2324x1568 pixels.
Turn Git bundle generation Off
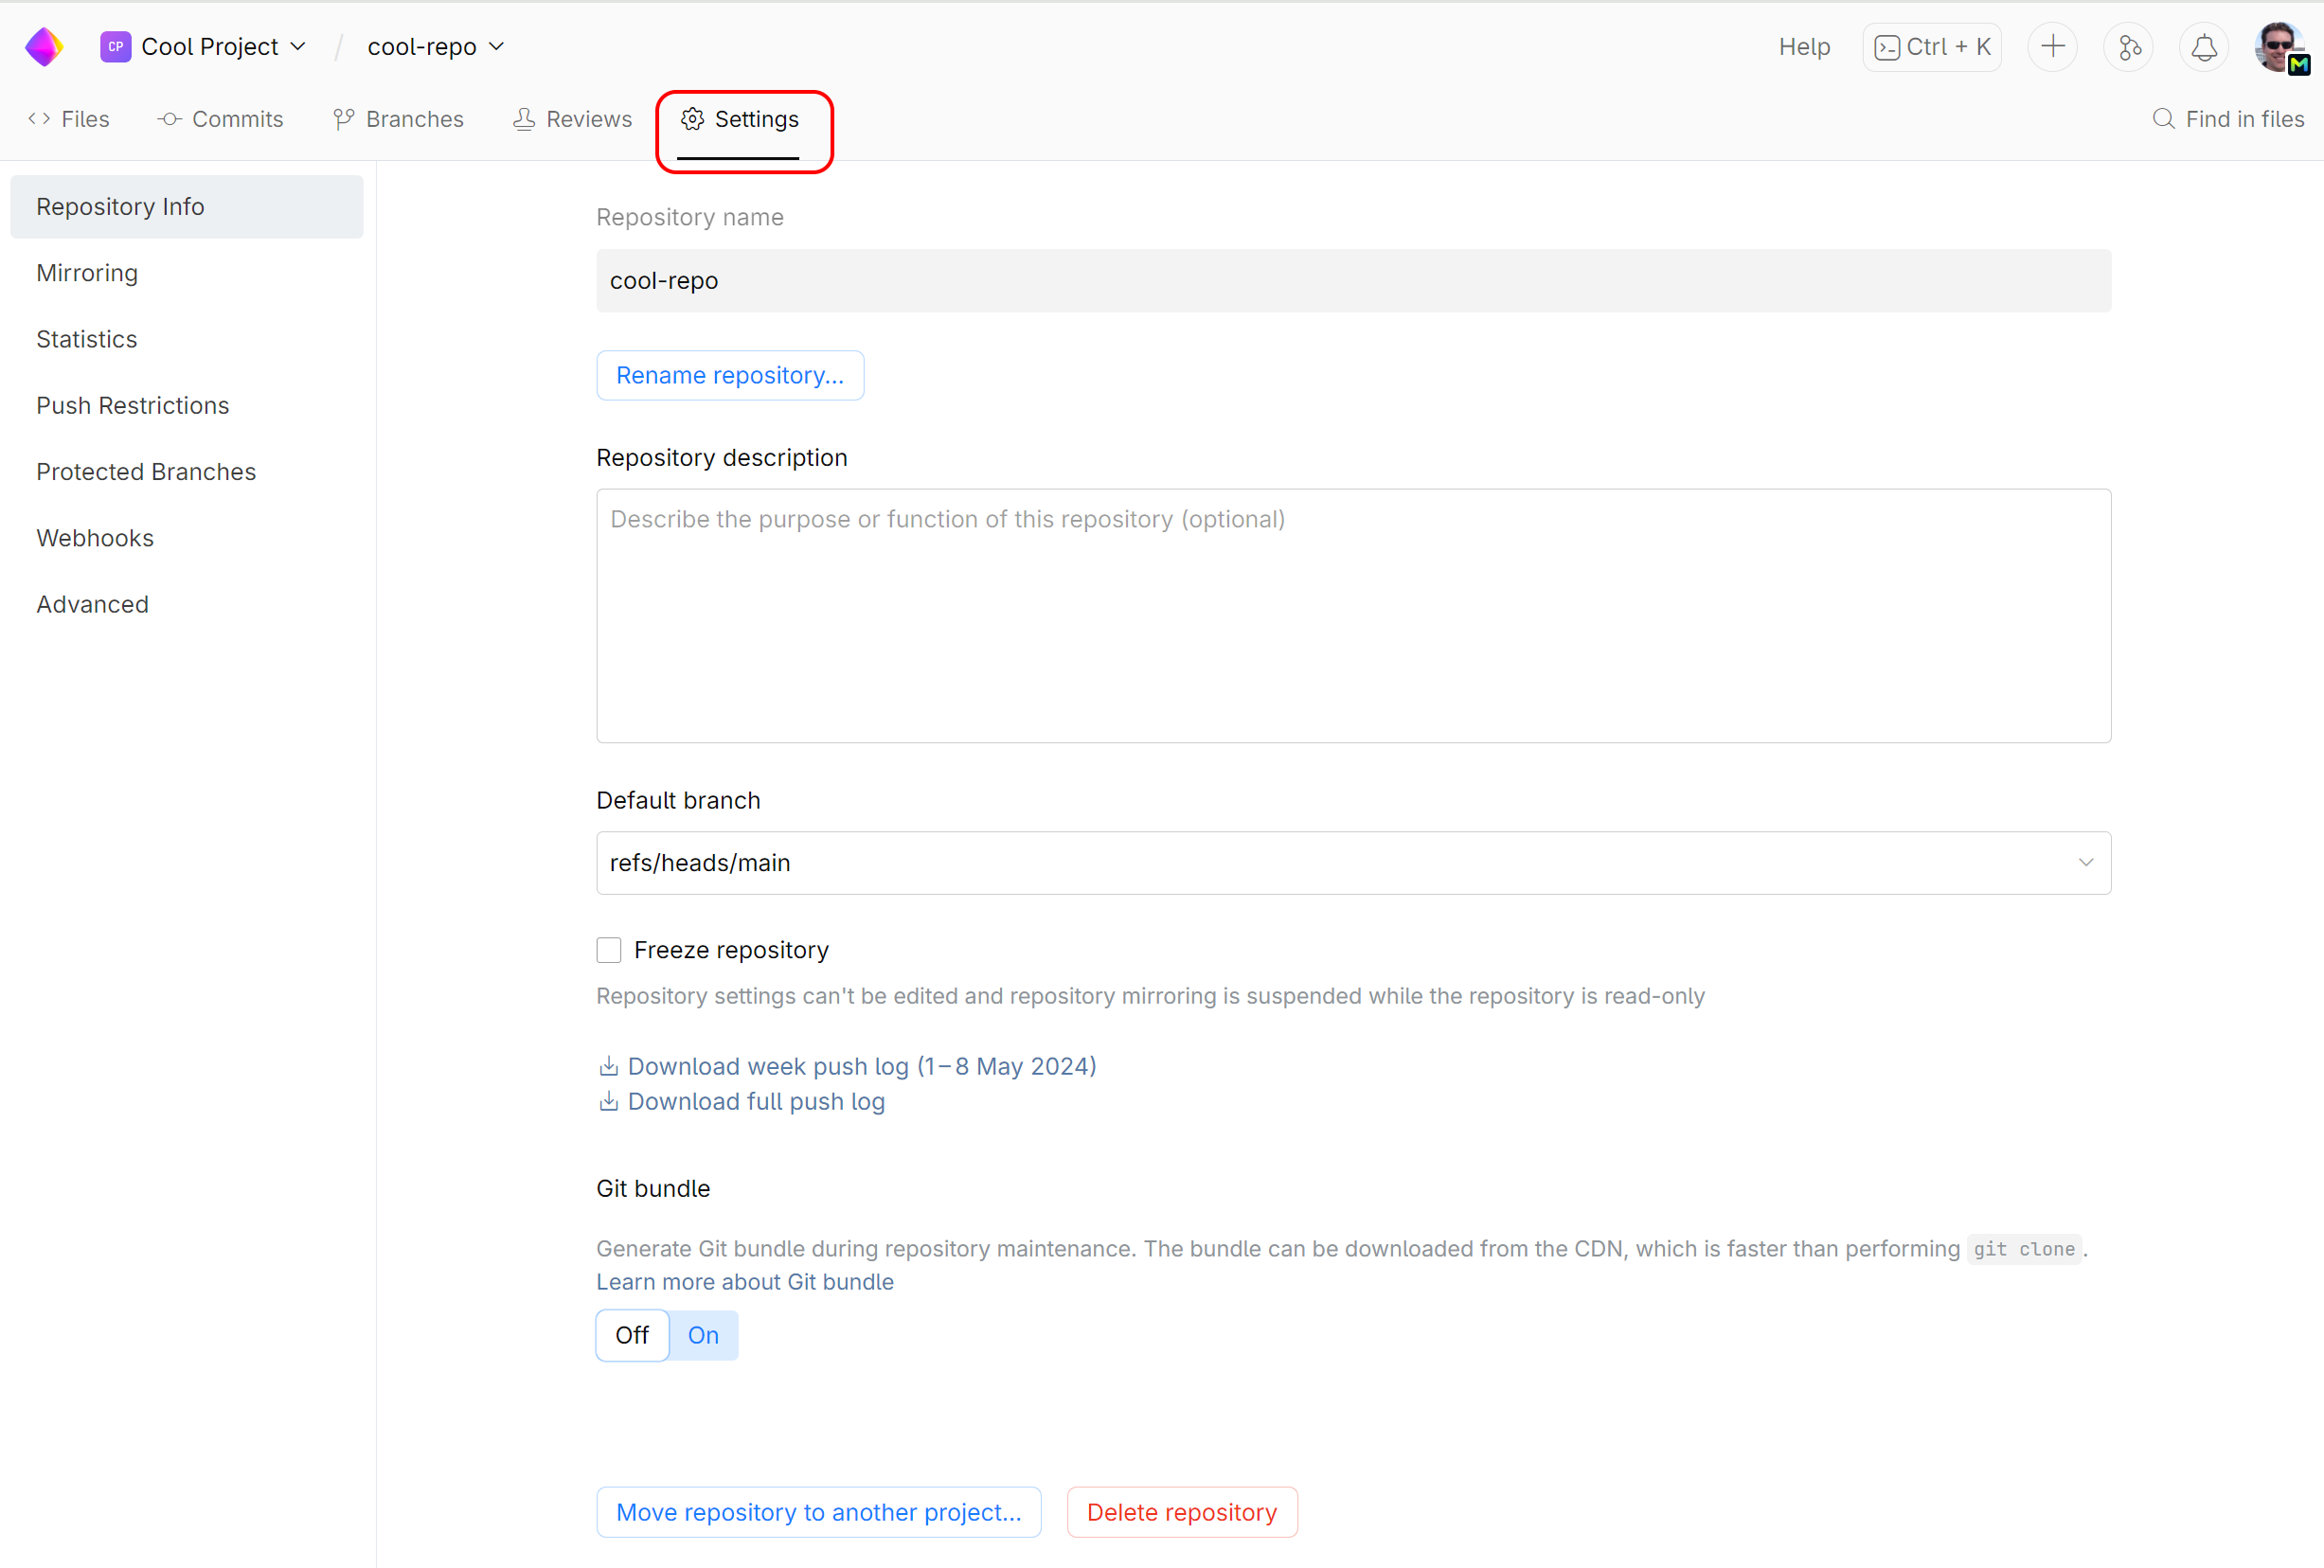[631, 1335]
